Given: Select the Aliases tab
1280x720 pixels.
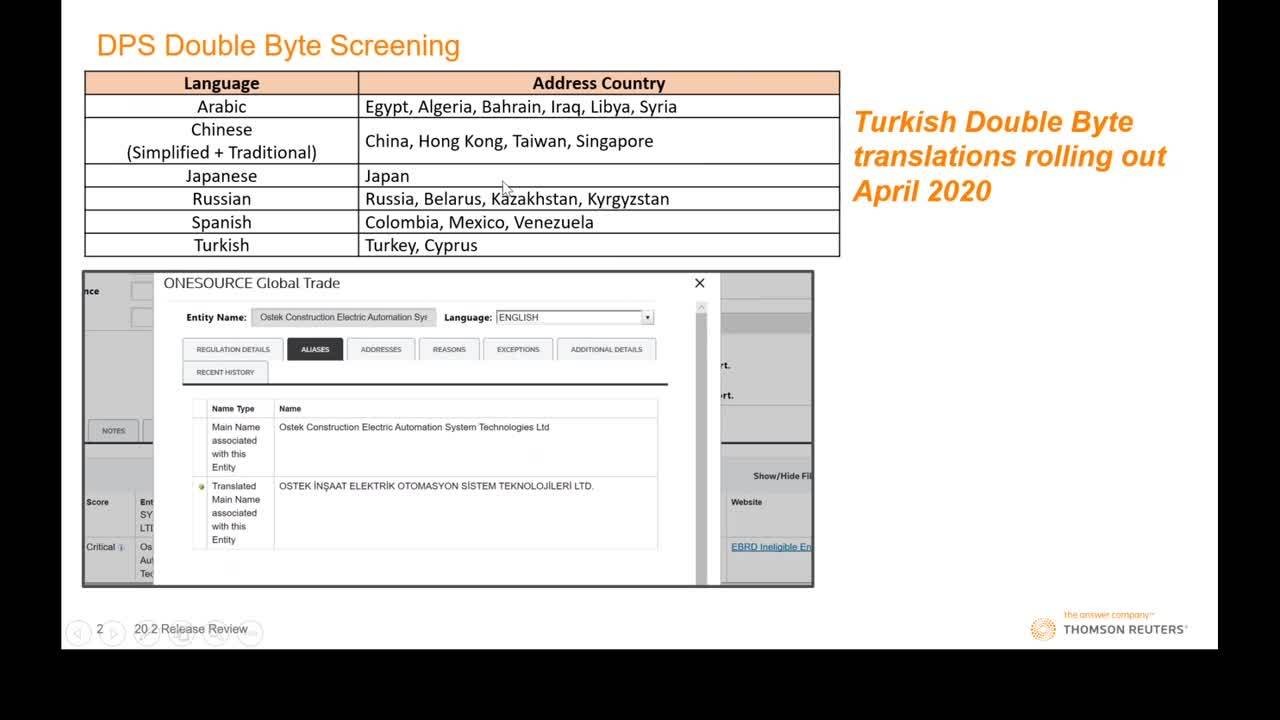Looking at the screenshot, I should tap(315, 349).
